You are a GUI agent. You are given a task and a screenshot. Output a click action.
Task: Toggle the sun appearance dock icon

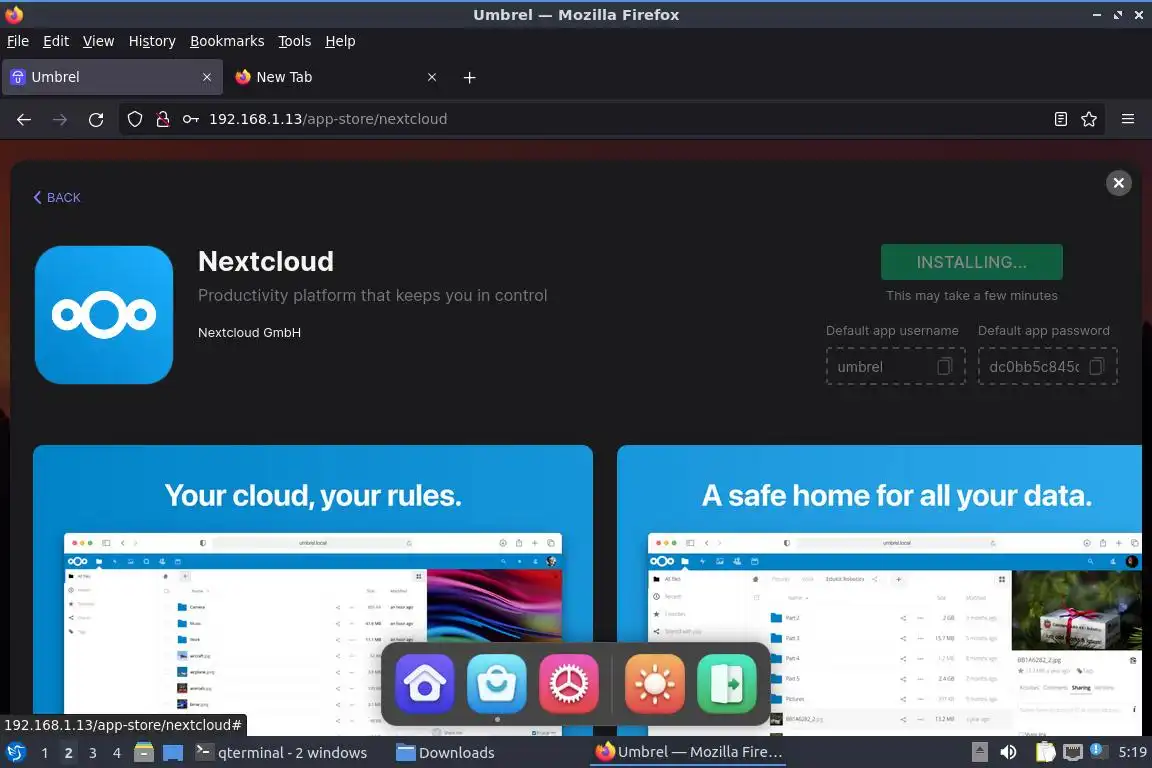click(655, 683)
